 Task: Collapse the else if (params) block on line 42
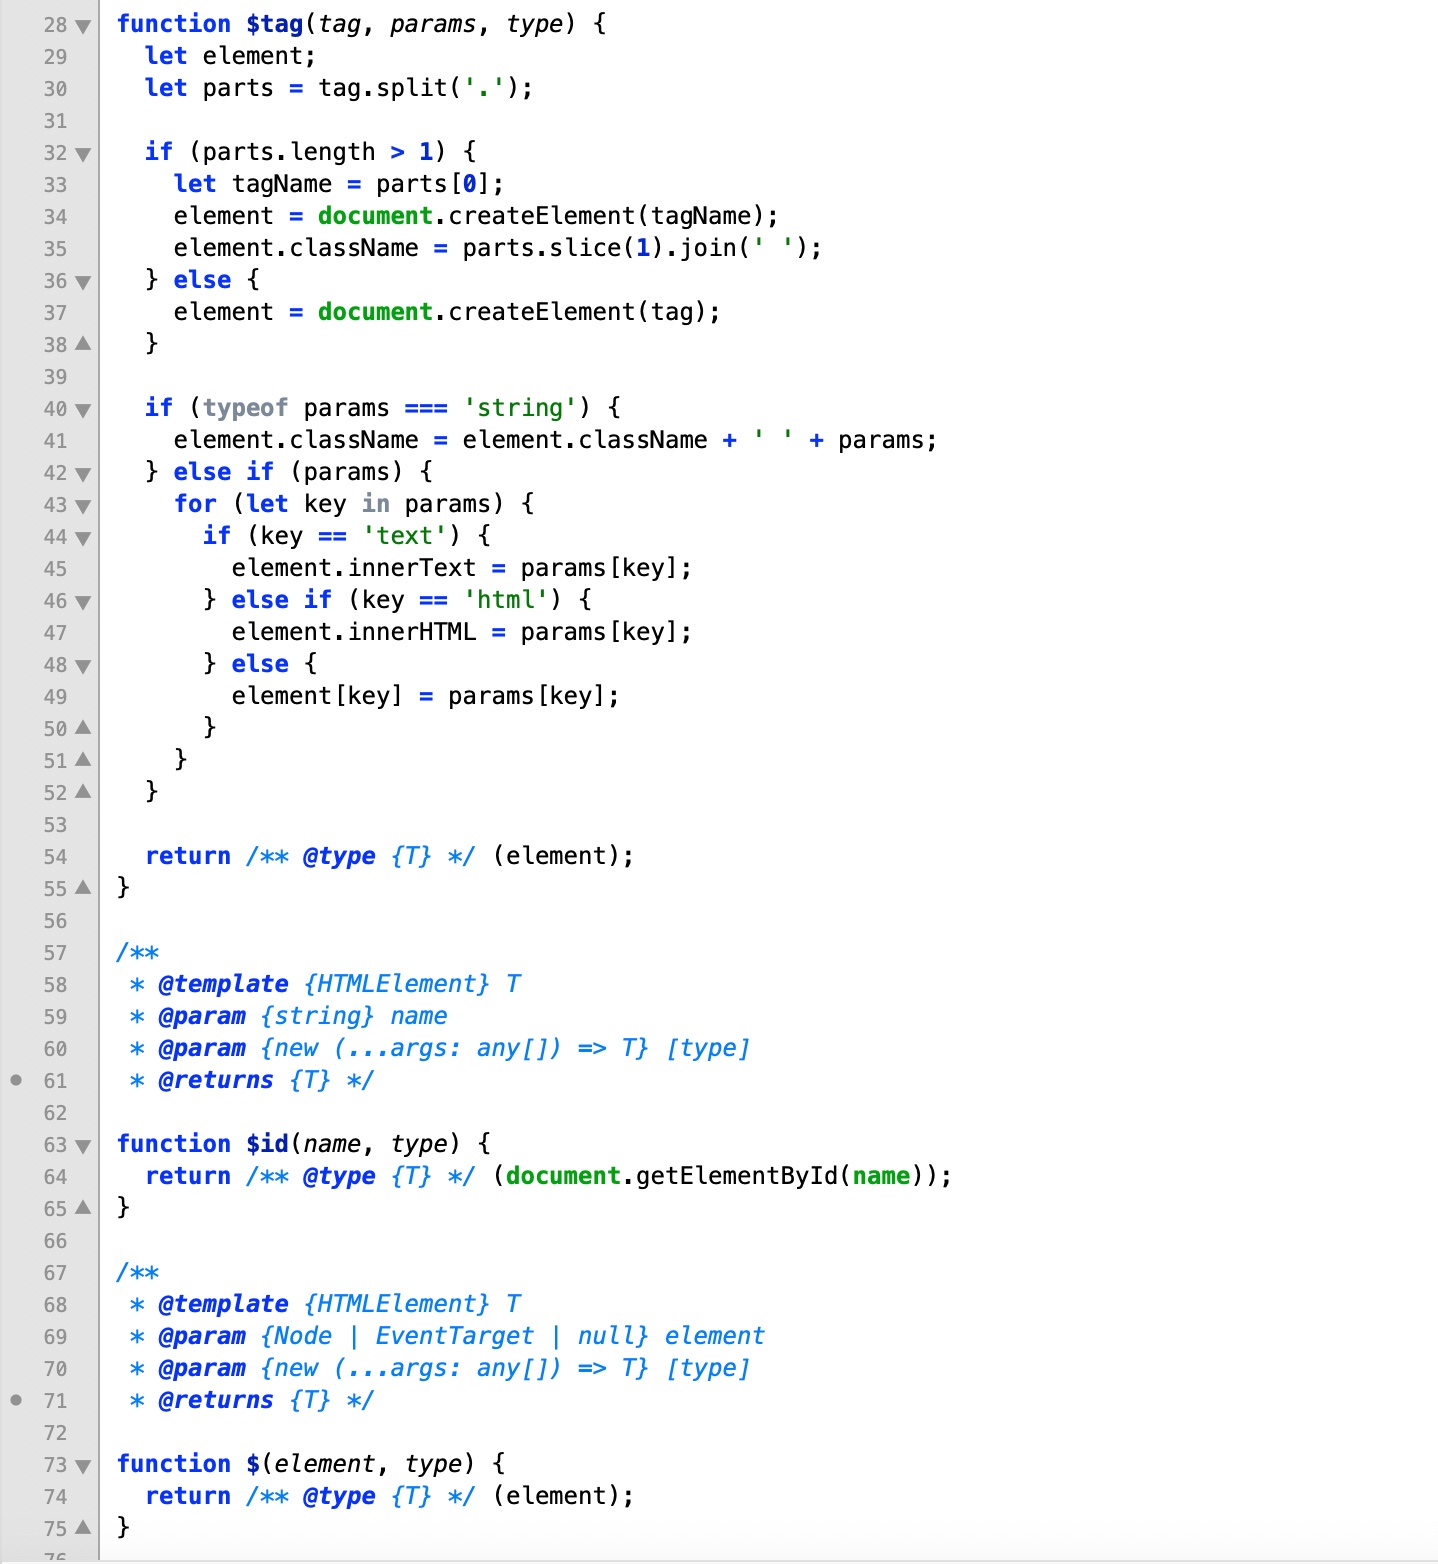pyautogui.click(x=83, y=474)
